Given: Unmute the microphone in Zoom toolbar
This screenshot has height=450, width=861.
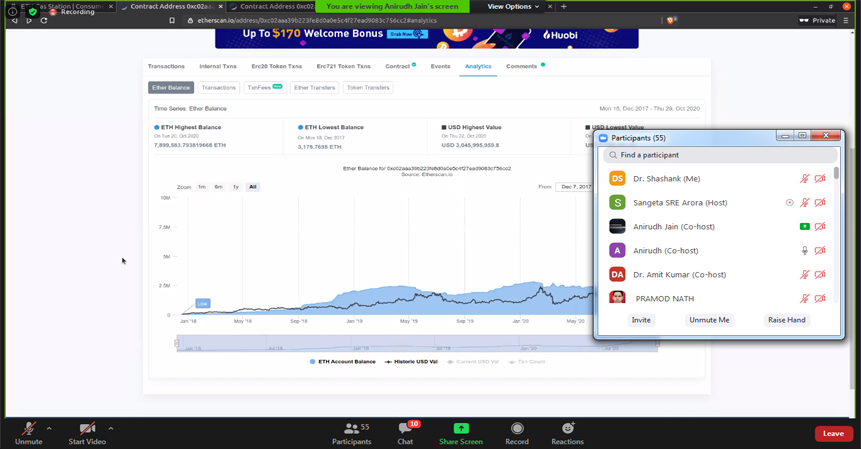Looking at the screenshot, I should (x=28, y=428).
